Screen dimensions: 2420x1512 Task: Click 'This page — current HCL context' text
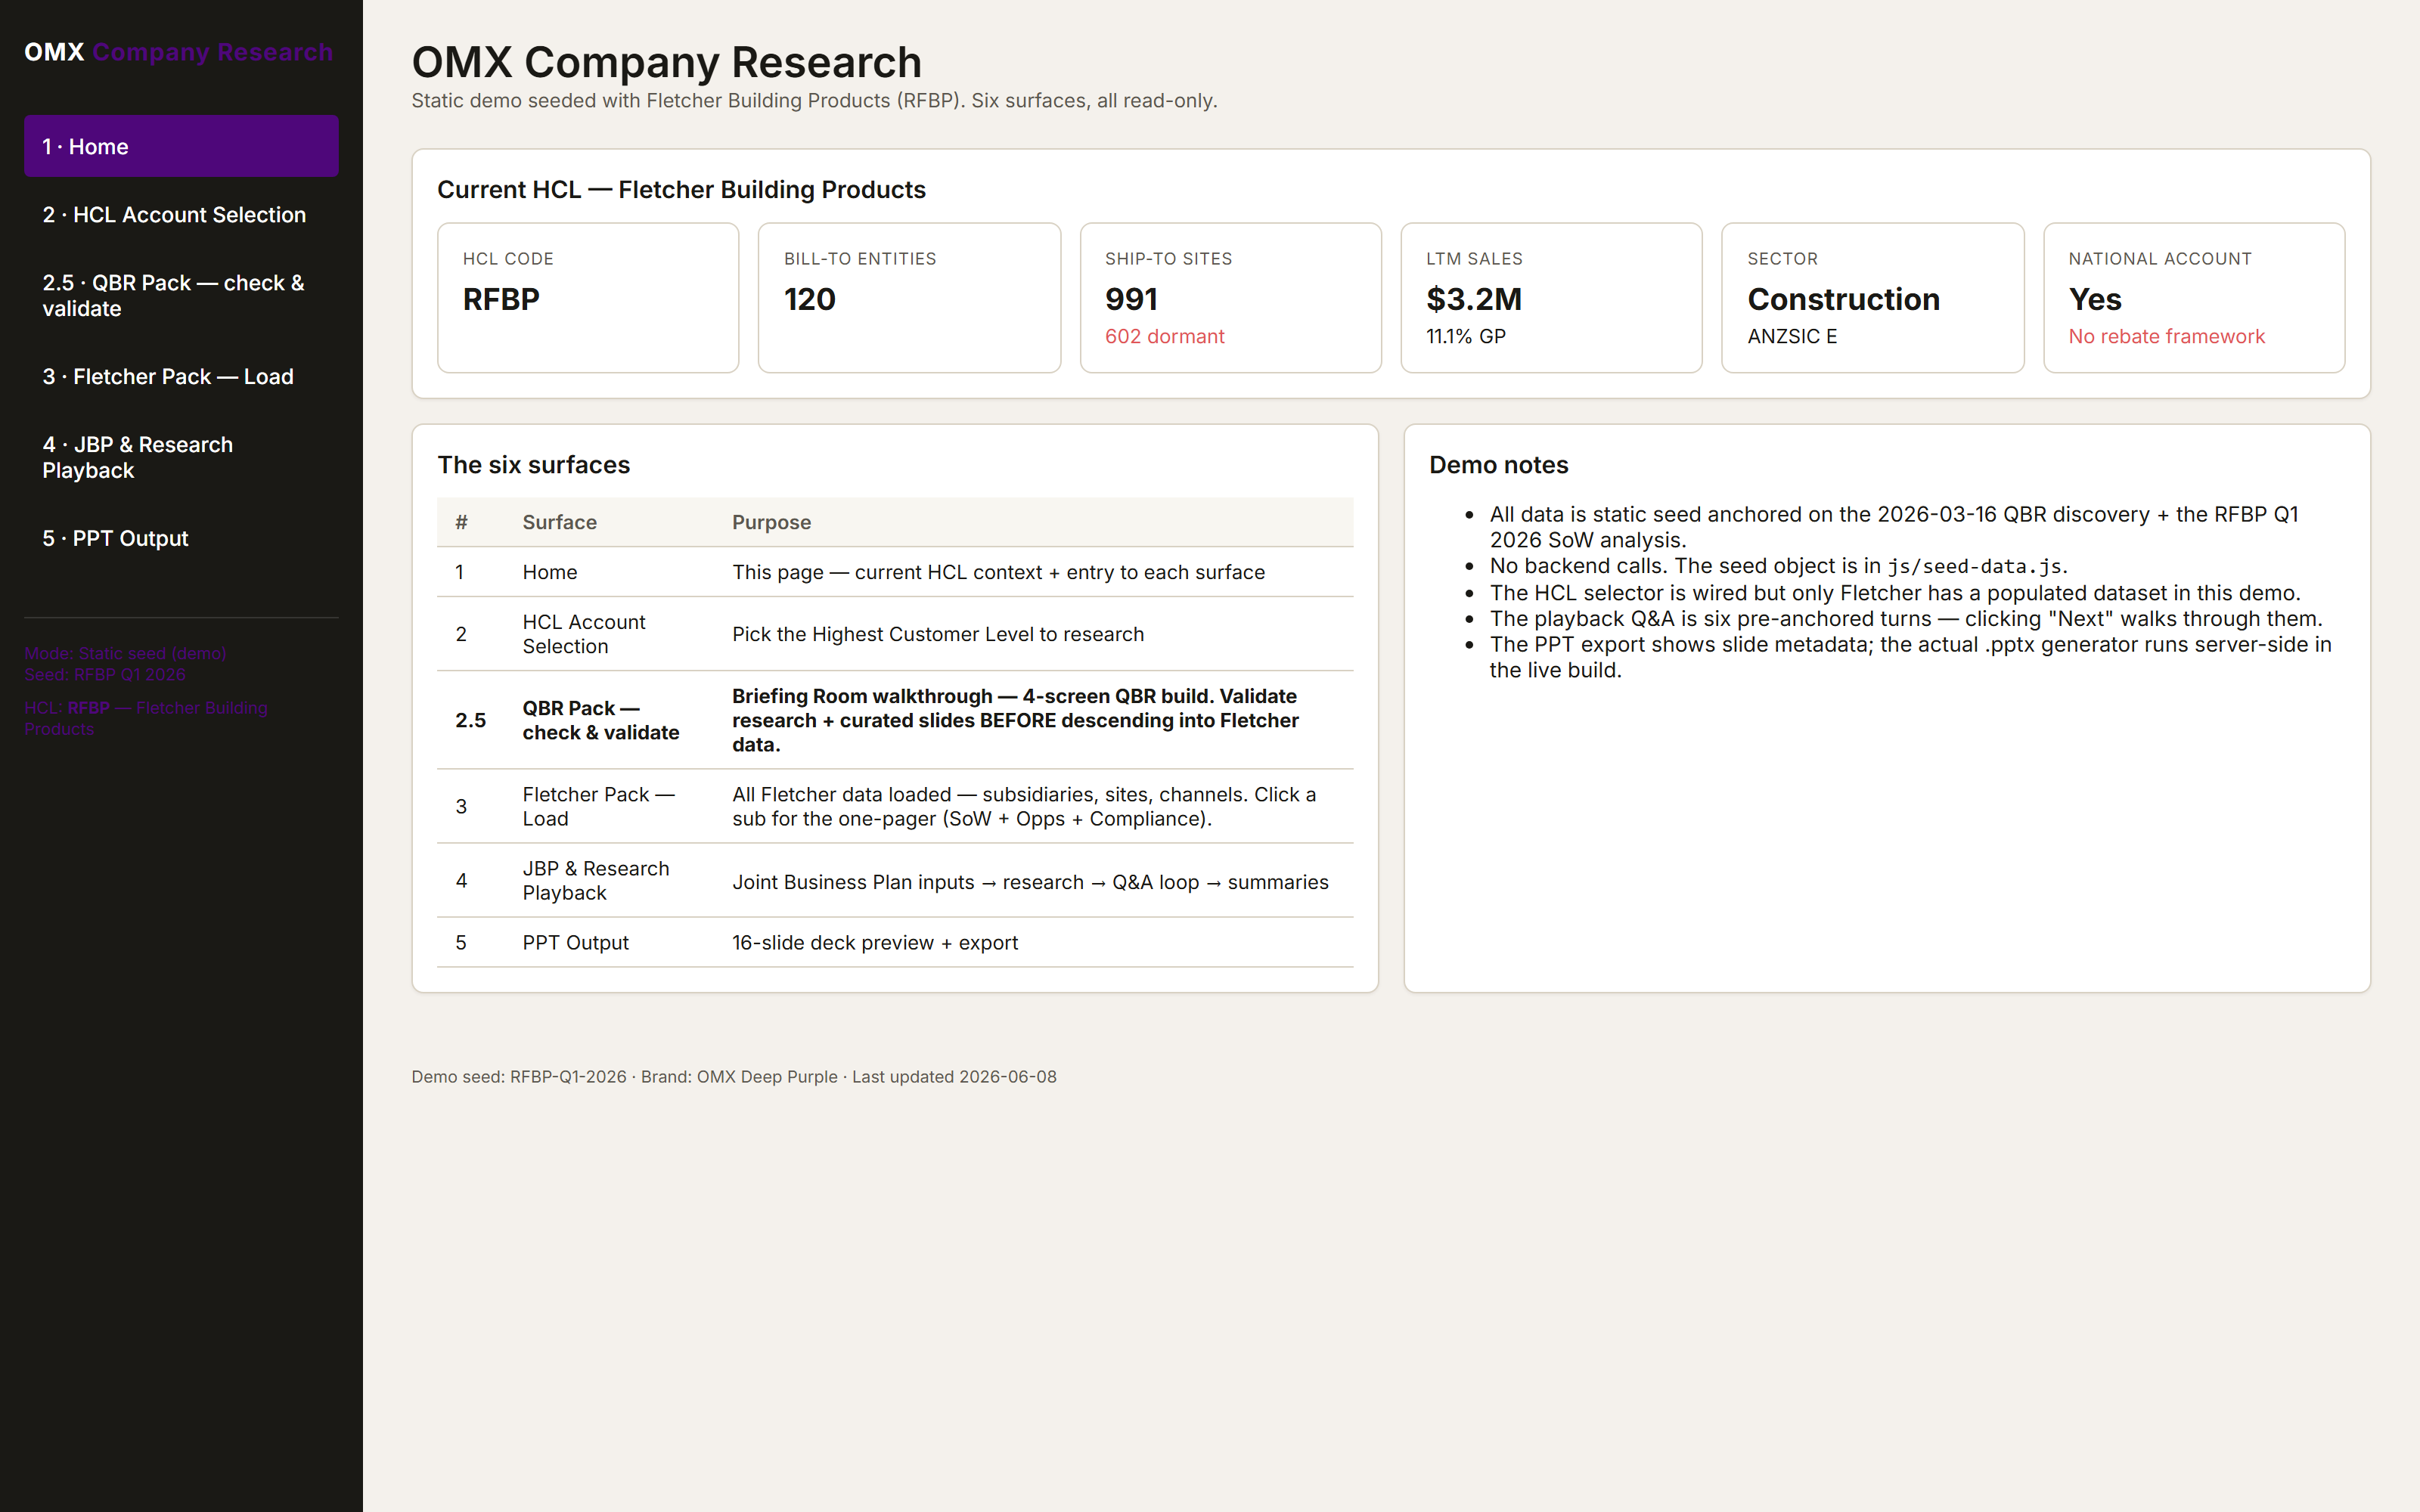point(998,572)
